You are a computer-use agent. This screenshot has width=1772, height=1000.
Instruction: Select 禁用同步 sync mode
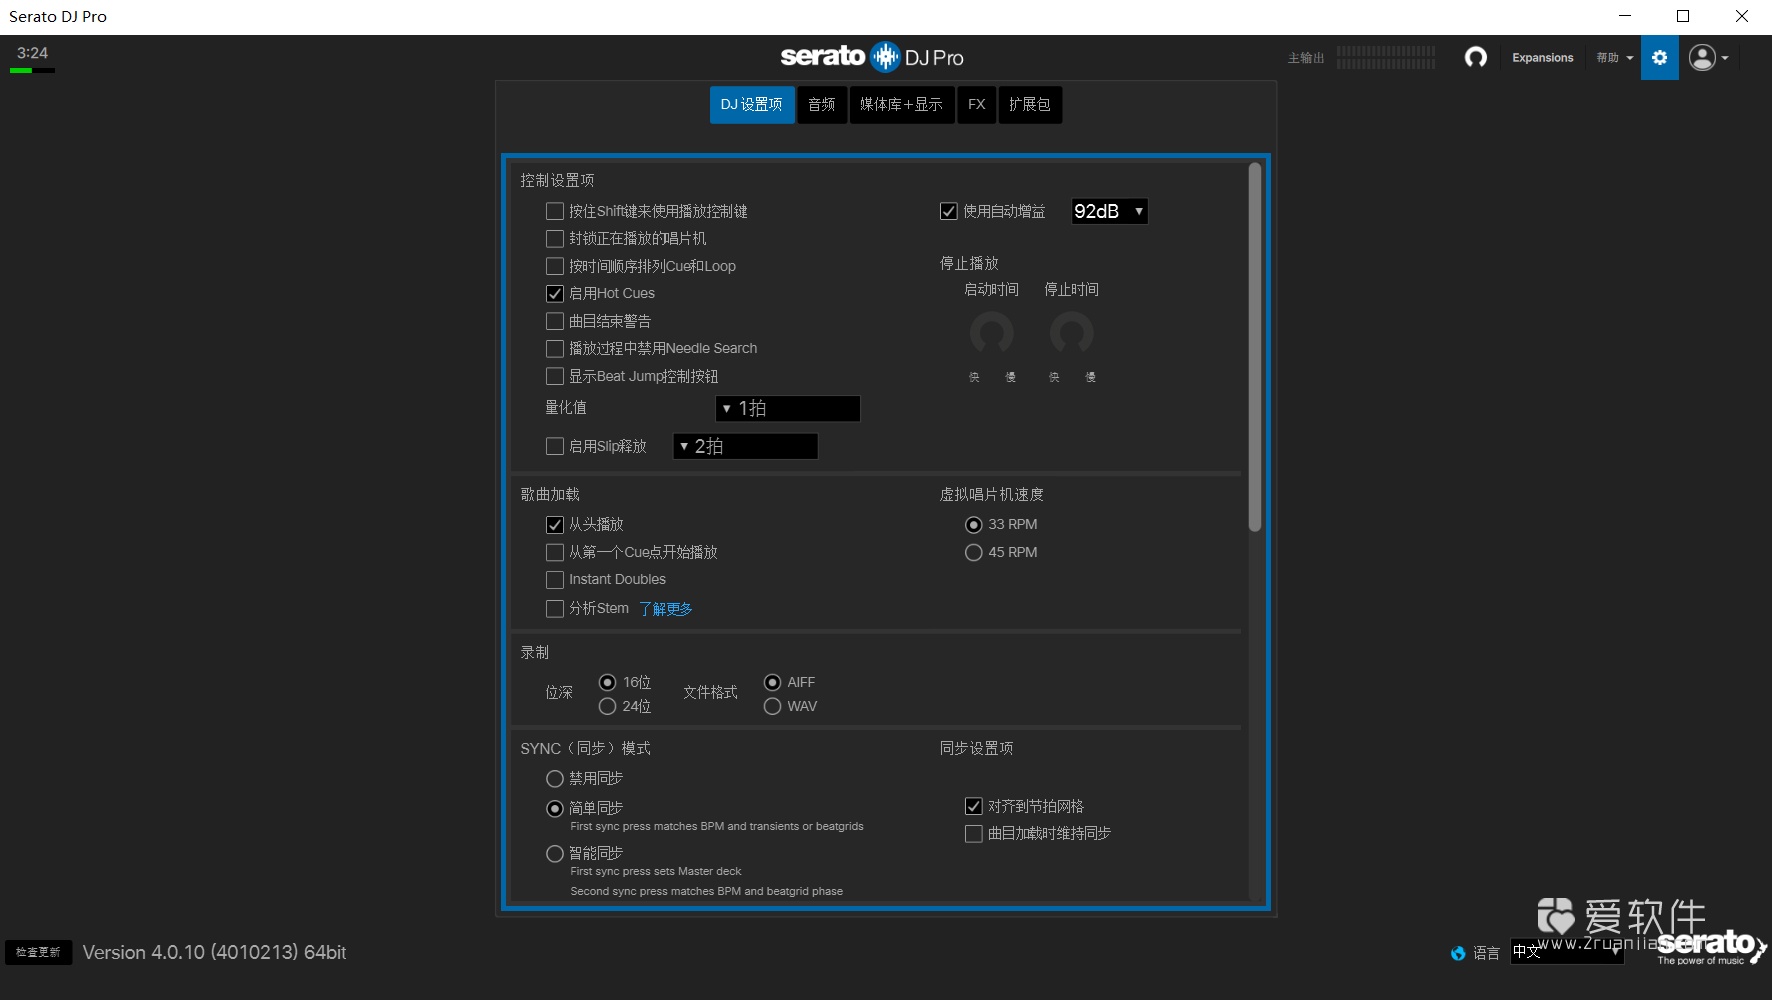coord(555,778)
